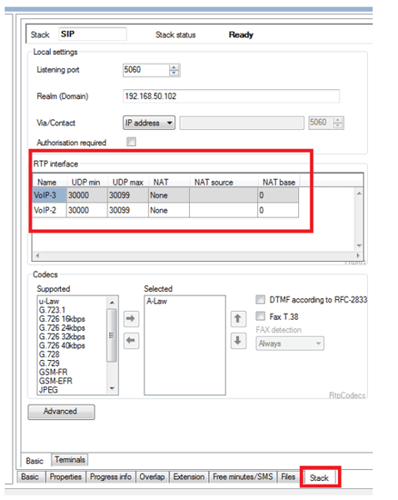Select G.728 codec
This screenshot has width=398, height=500.
(49, 354)
